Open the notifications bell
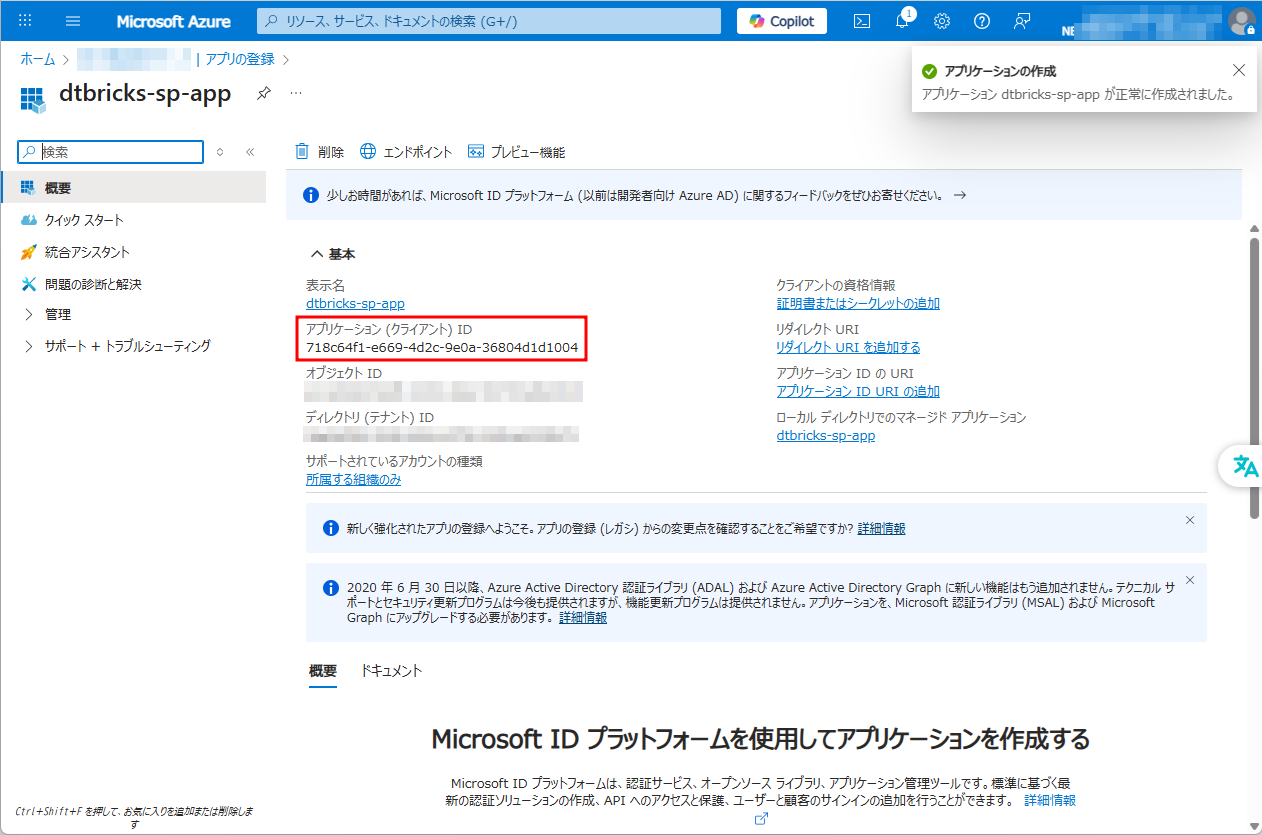The width and height of the screenshot is (1262, 835). click(x=902, y=21)
